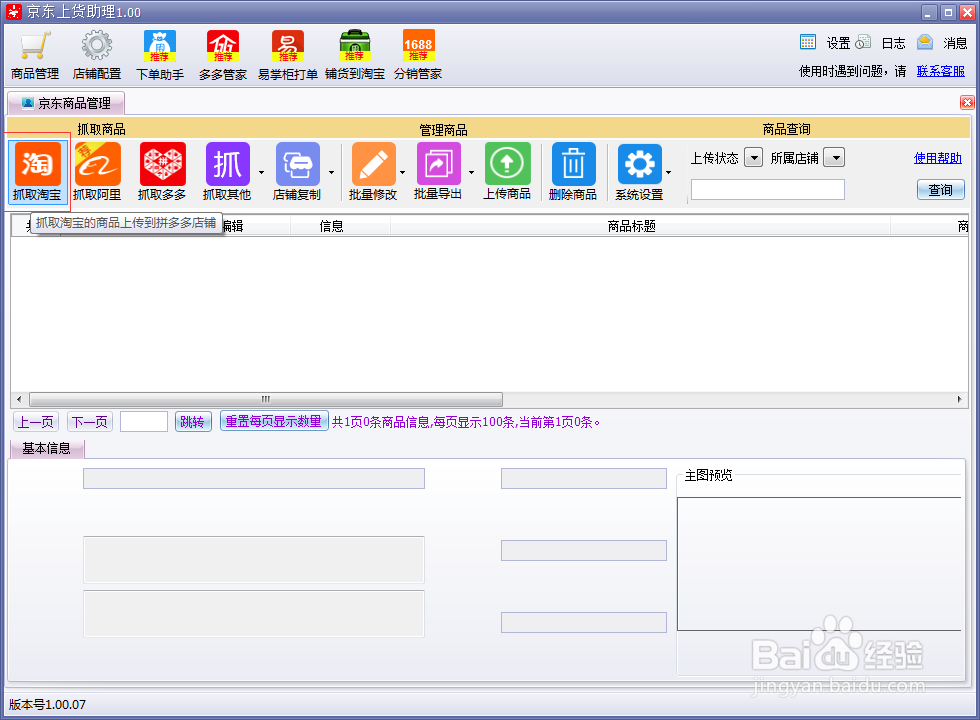Screen dimensions: 980x720
Task: Start 批量修改 pencil tool
Action: (x=373, y=172)
